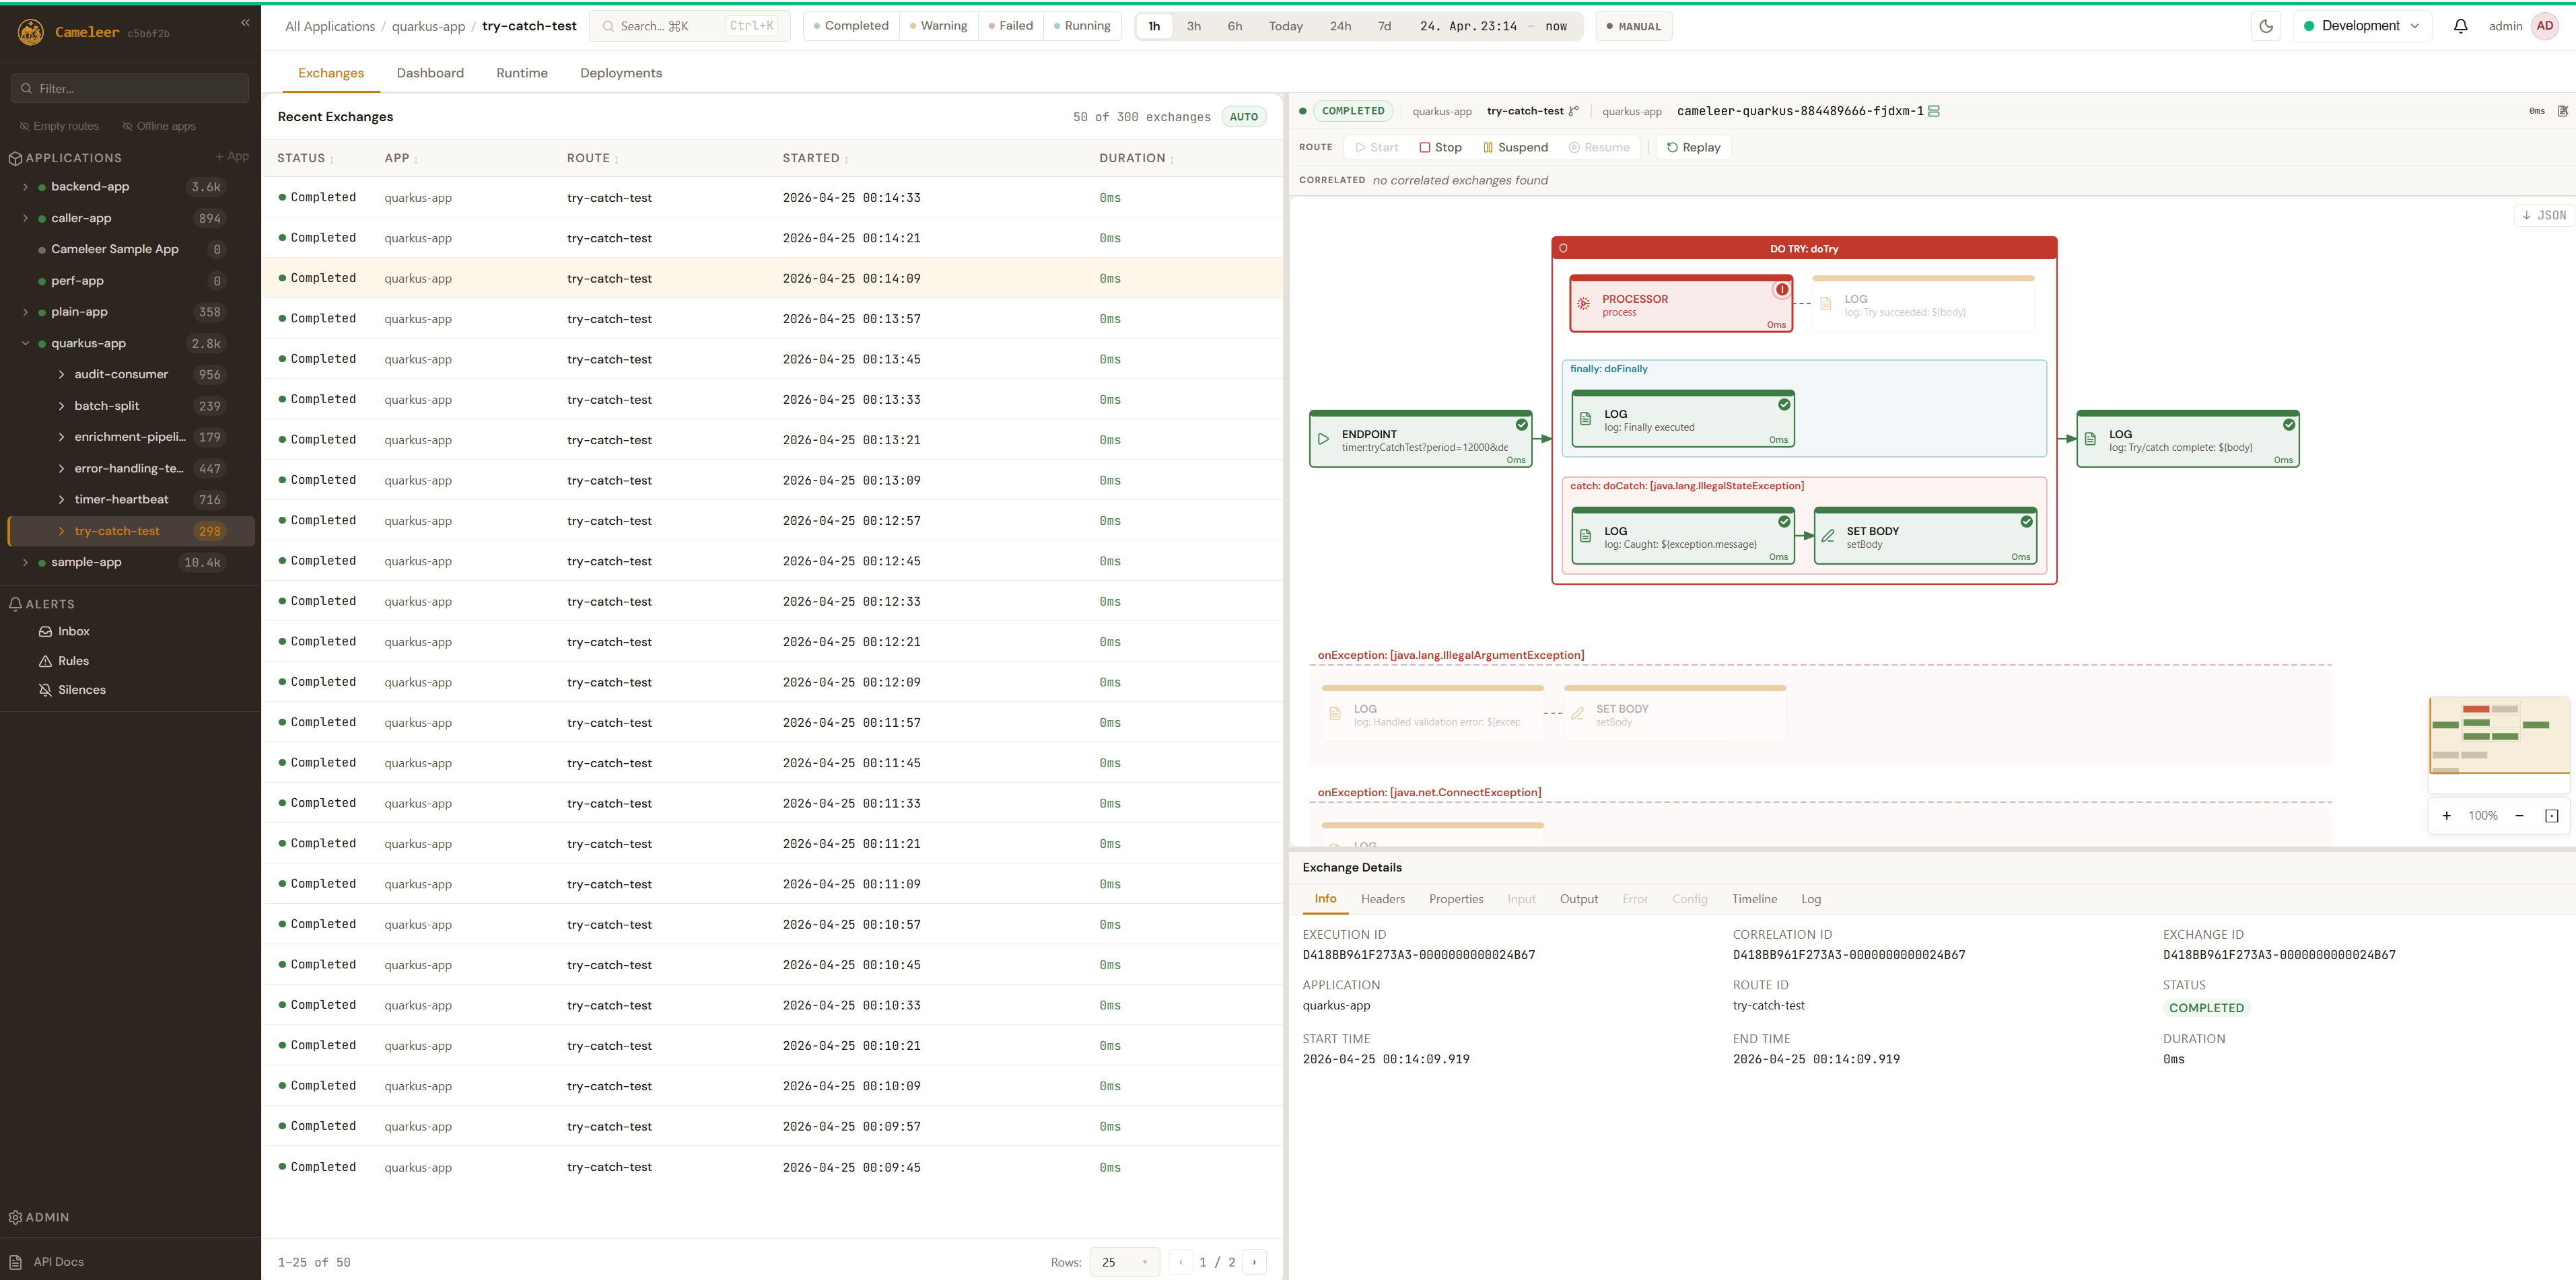
Task: Go back to All Applications breadcrumb
Action: pyautogui.click(x=329, y=26)
